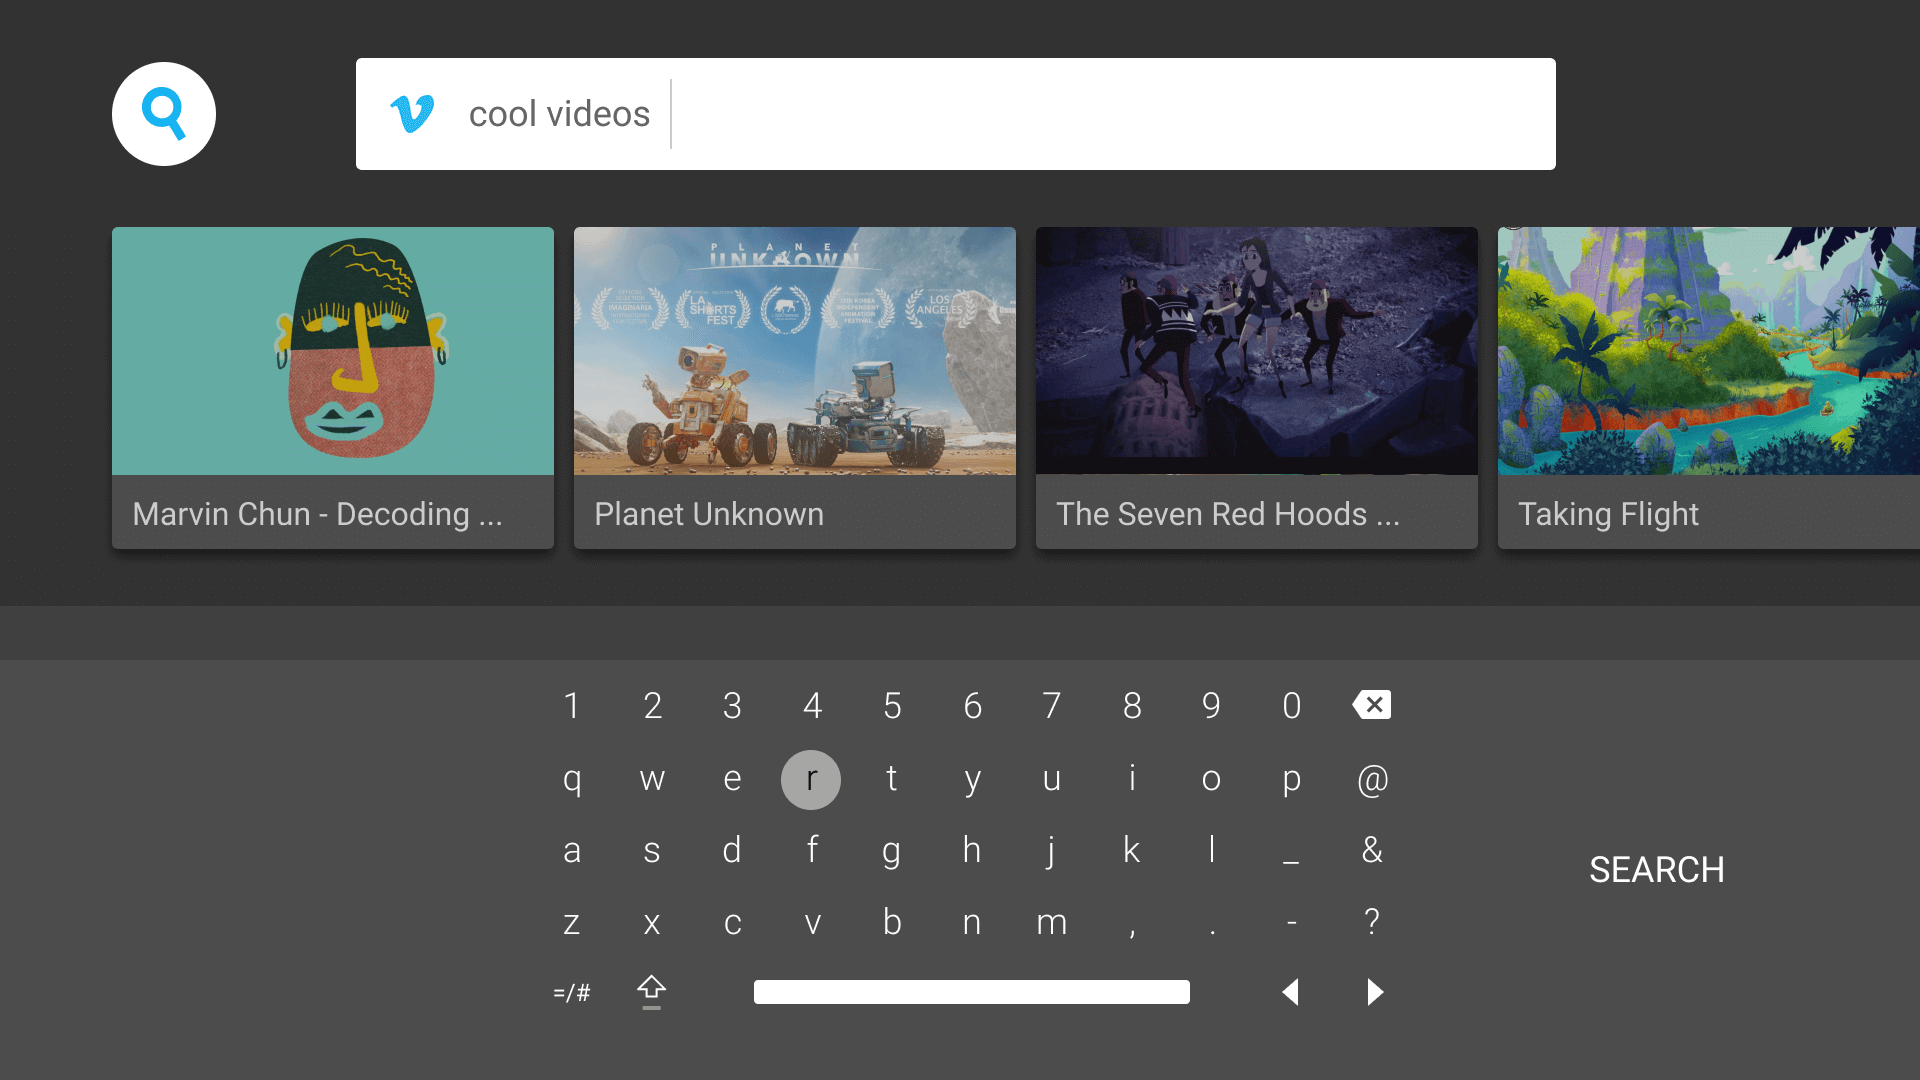Move cursor left with the left arrow key

click(1291, 992)
